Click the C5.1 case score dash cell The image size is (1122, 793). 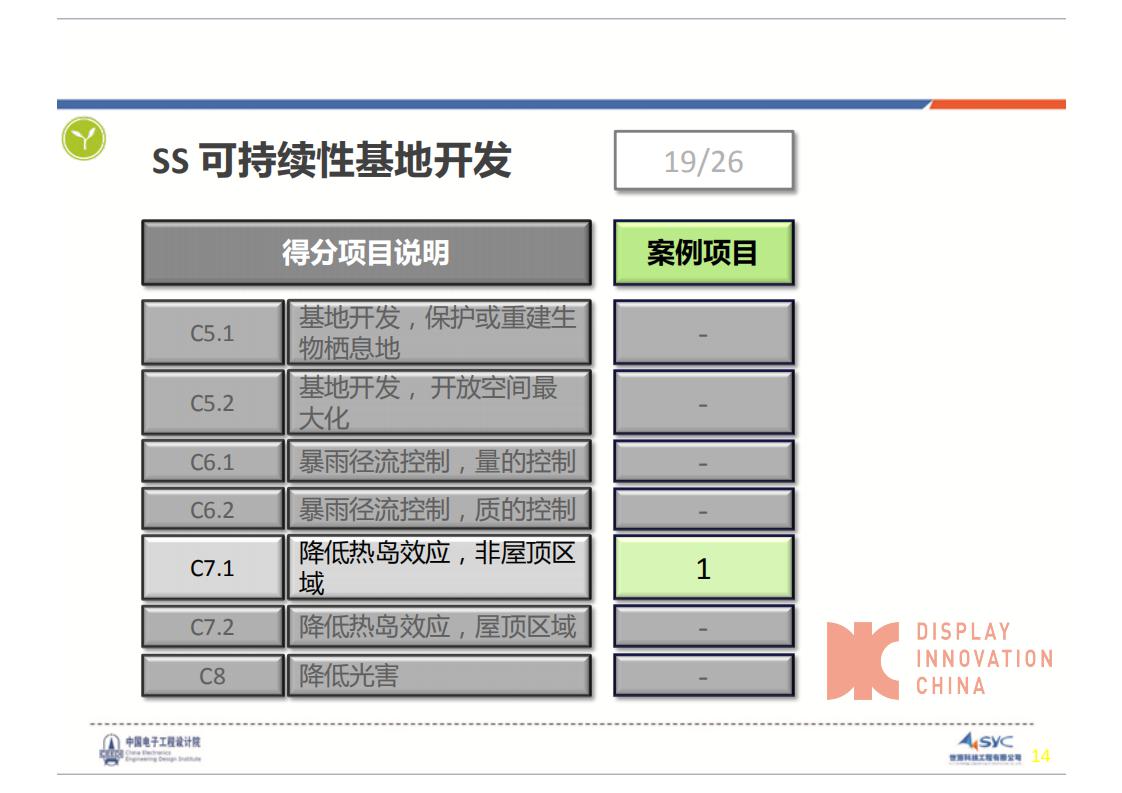pyautogui.click(x=704, y=333)
